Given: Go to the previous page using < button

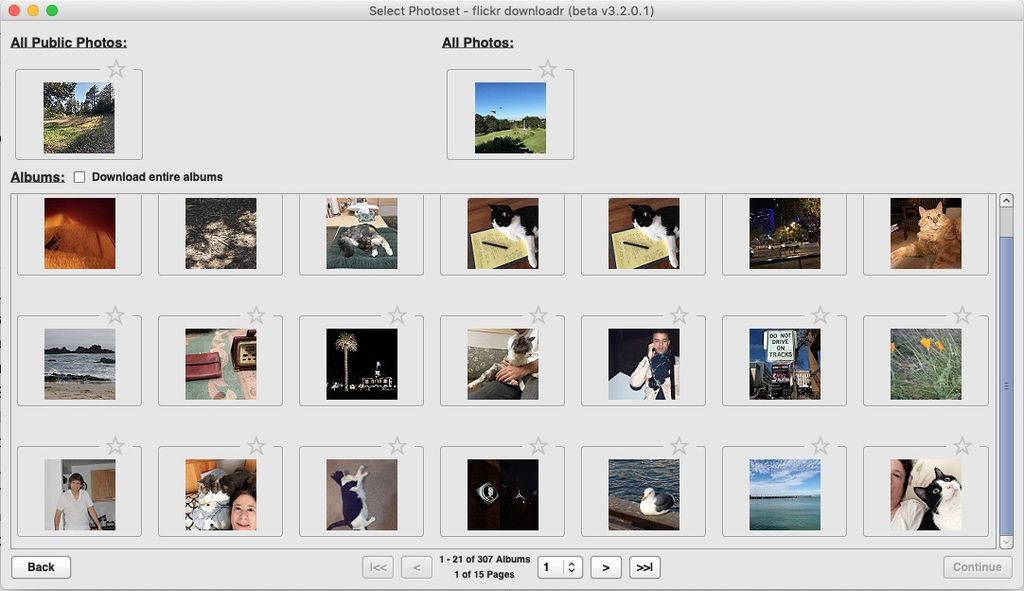Looking at the screenshot, I should pos(416,567).
